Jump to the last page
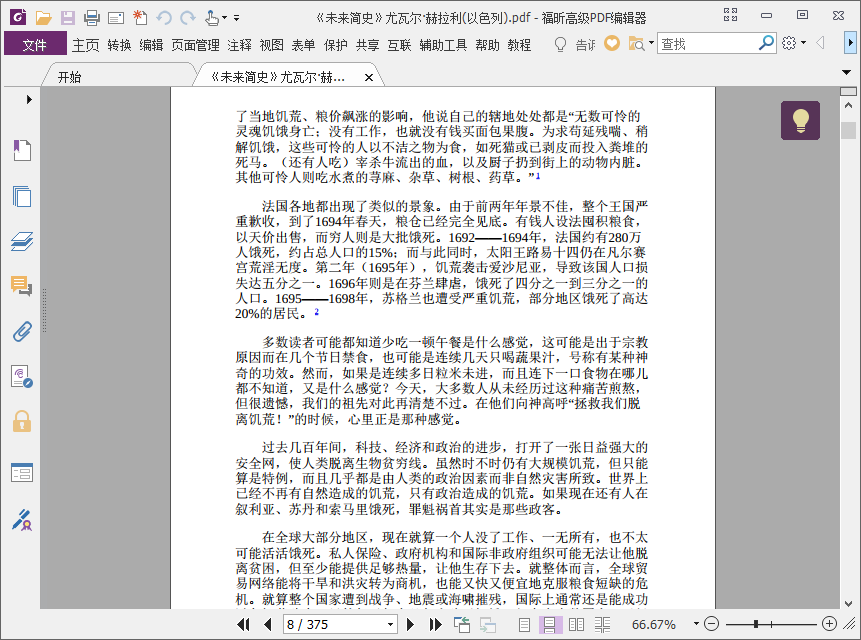 click(435, 624)
